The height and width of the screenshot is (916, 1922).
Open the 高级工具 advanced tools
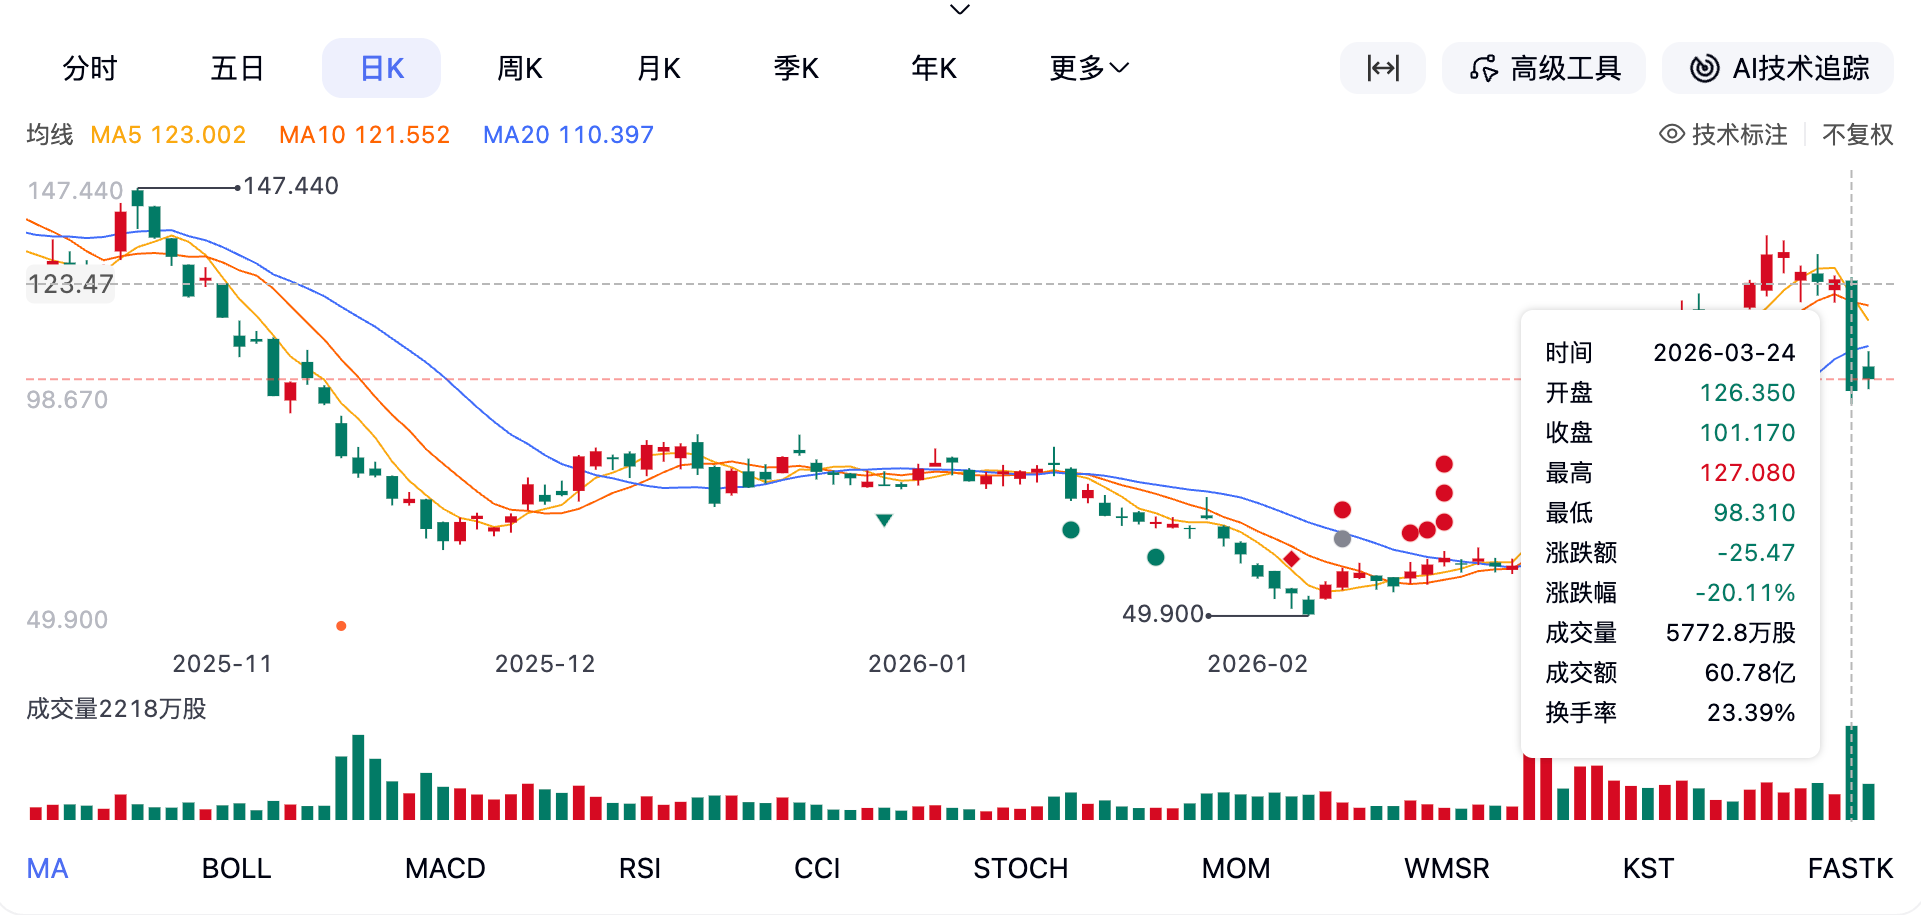point(1544,68)
